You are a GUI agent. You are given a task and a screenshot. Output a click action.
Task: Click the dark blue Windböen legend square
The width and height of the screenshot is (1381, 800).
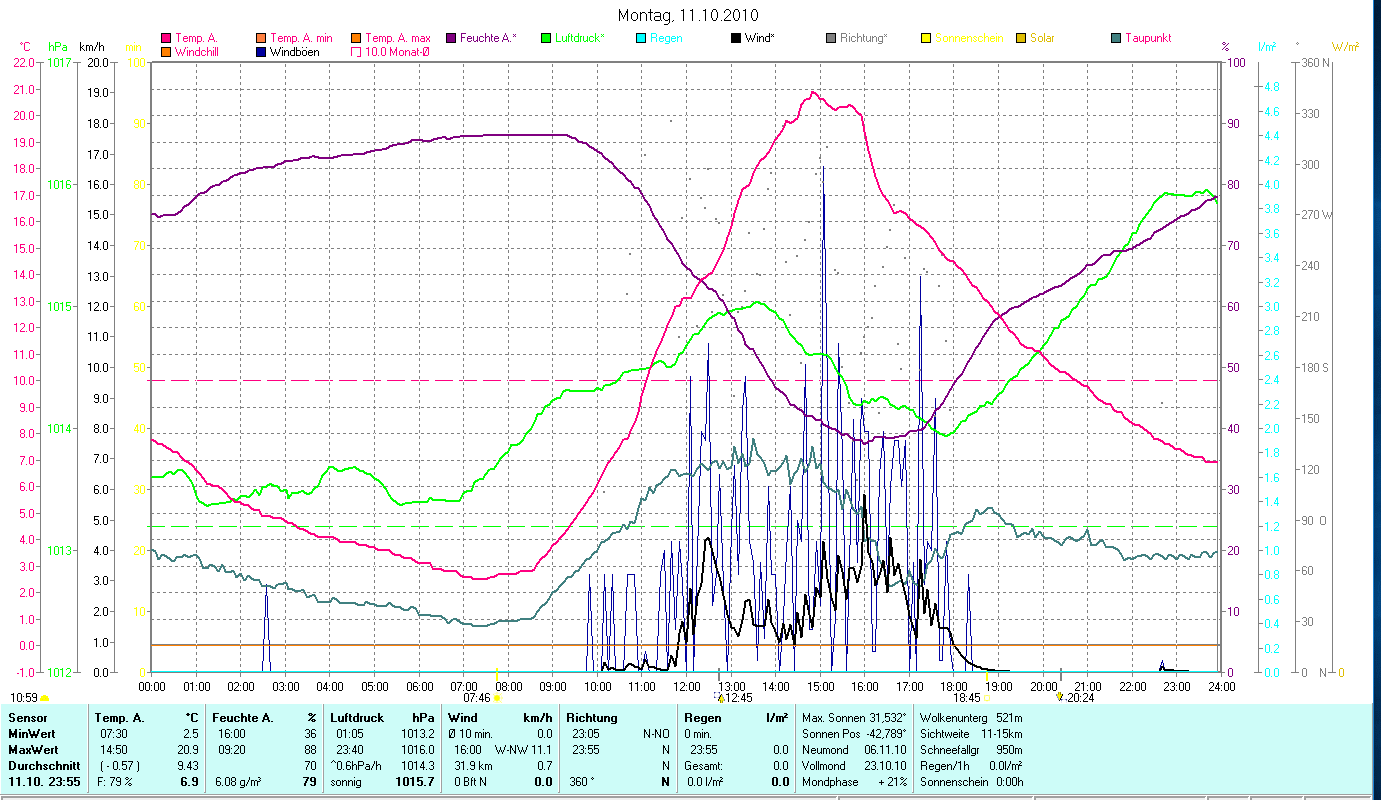[261, 52]
